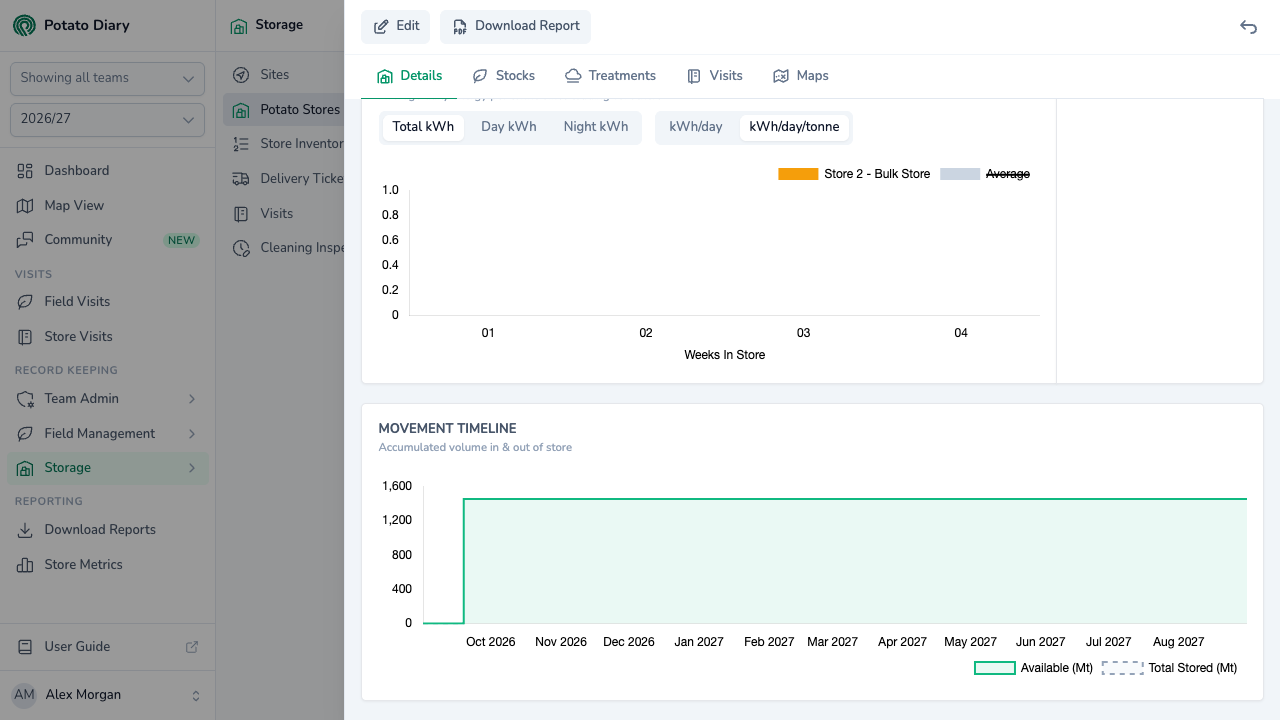Click the Cleaning Inspections clock icon
This screenshot has width=1280, height=720.
[241, 248]
